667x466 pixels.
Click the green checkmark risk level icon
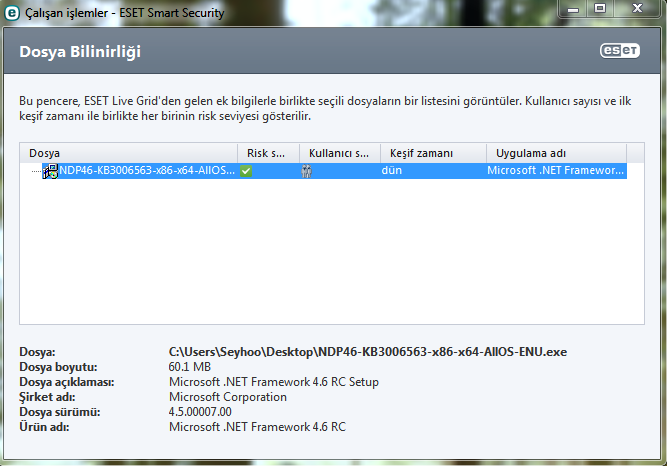pos(246,171)
